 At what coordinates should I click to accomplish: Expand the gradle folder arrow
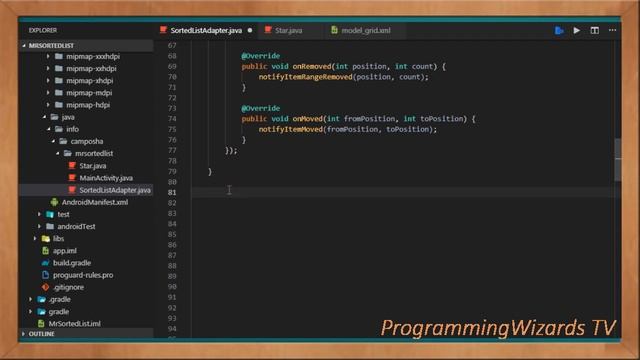30,311
